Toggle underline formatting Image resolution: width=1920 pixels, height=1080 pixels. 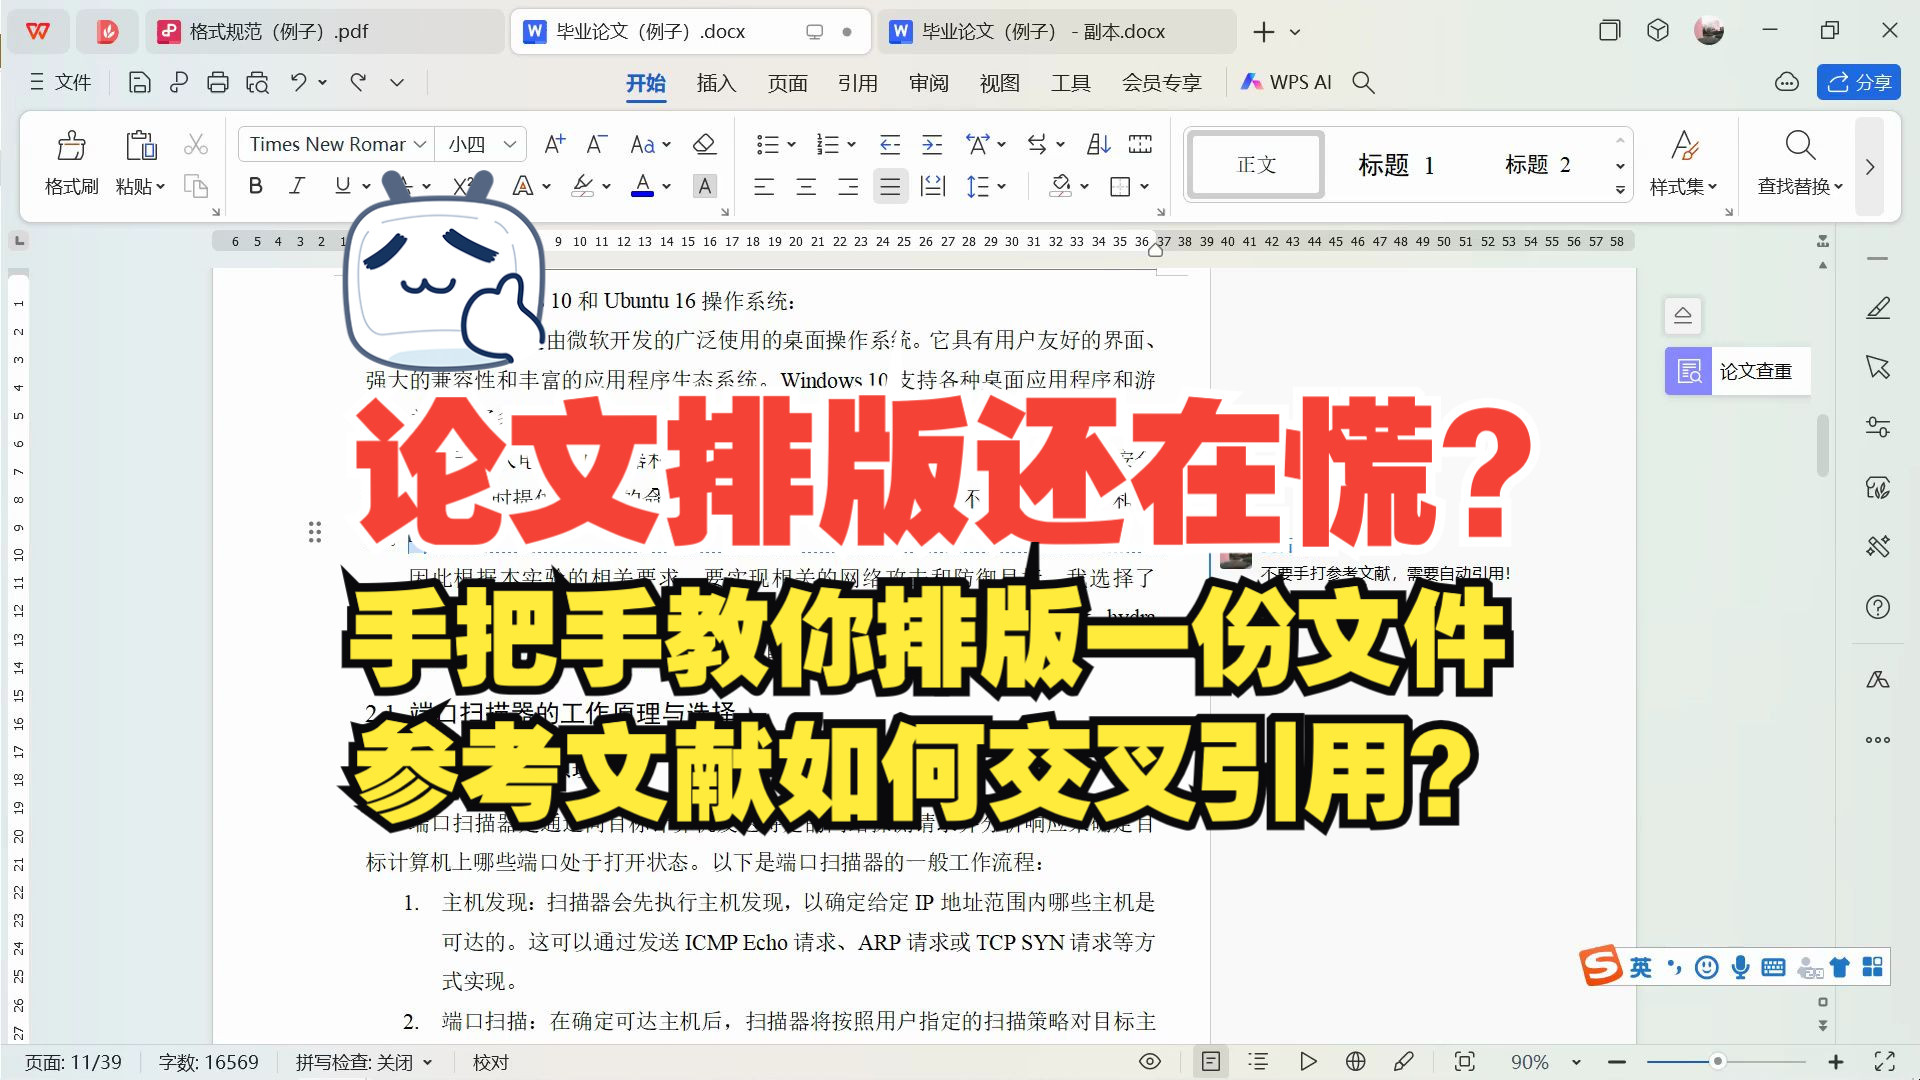pos(340,186)
